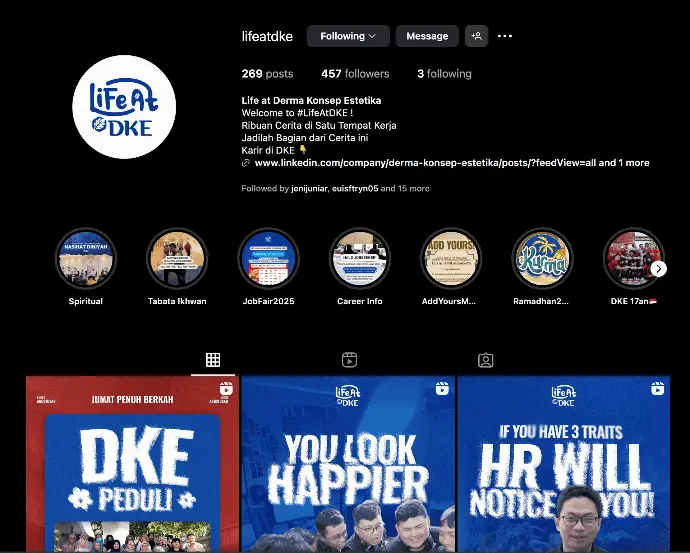Click the add similar accounts person icon

tap(476, 36)
